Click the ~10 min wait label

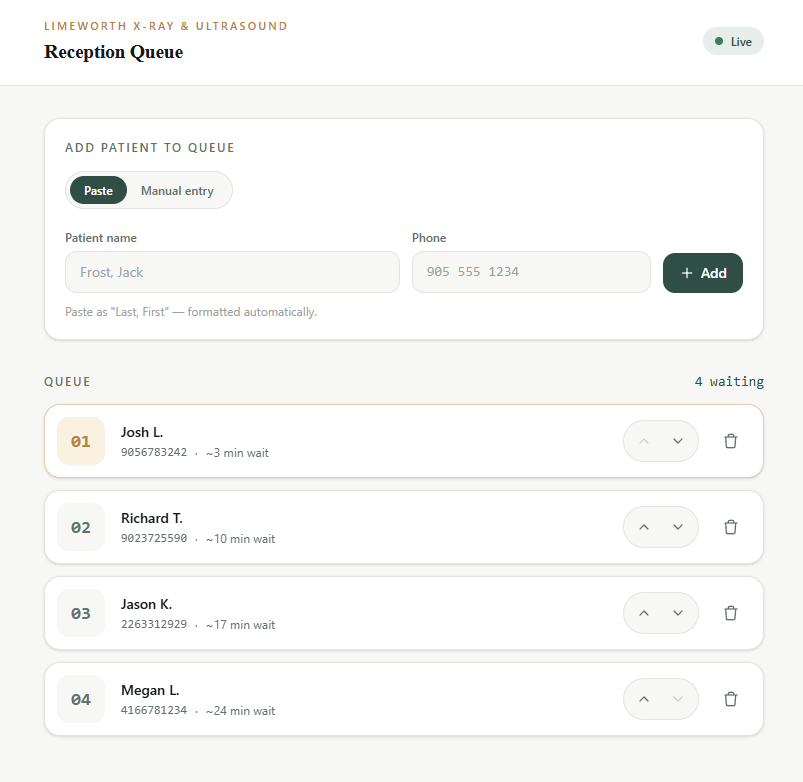(x=240, y=539)
